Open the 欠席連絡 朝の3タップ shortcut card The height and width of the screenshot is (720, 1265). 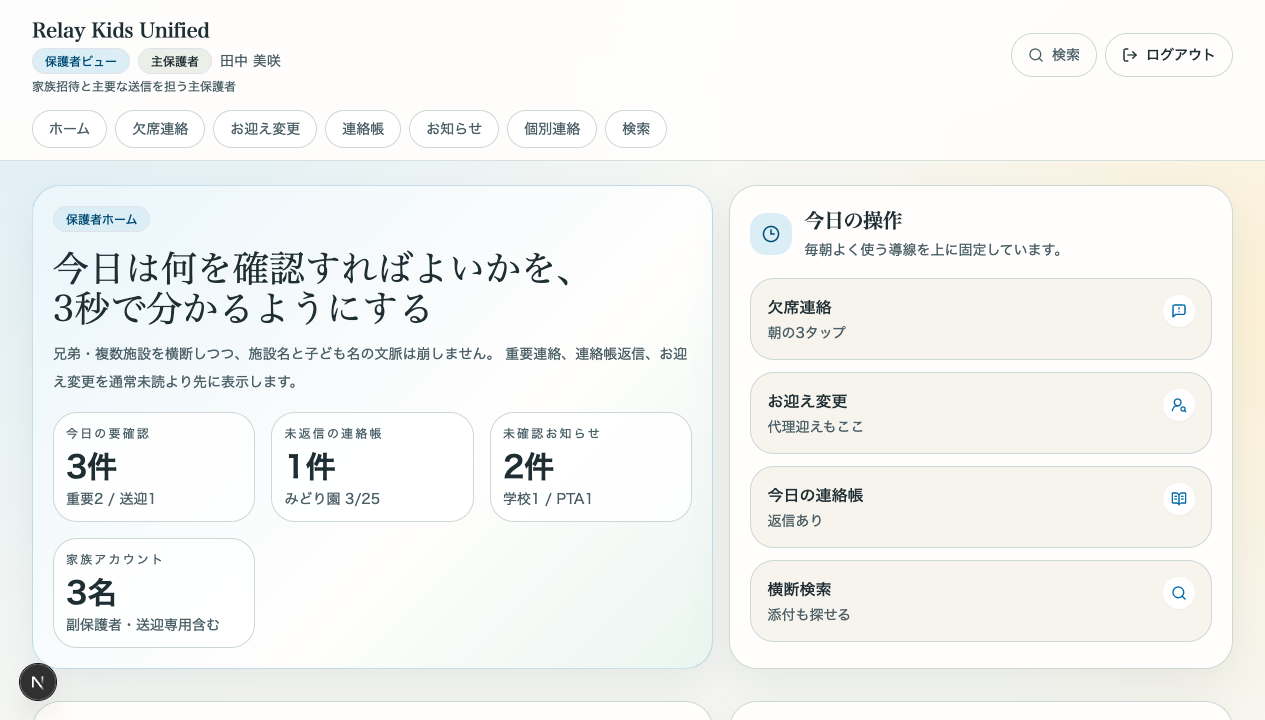(x=981, y=319)
